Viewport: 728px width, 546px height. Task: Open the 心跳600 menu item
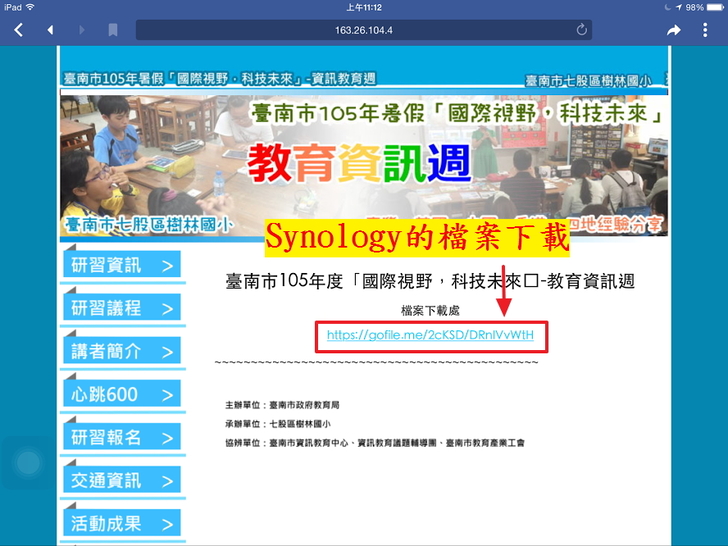pos(122,394)
